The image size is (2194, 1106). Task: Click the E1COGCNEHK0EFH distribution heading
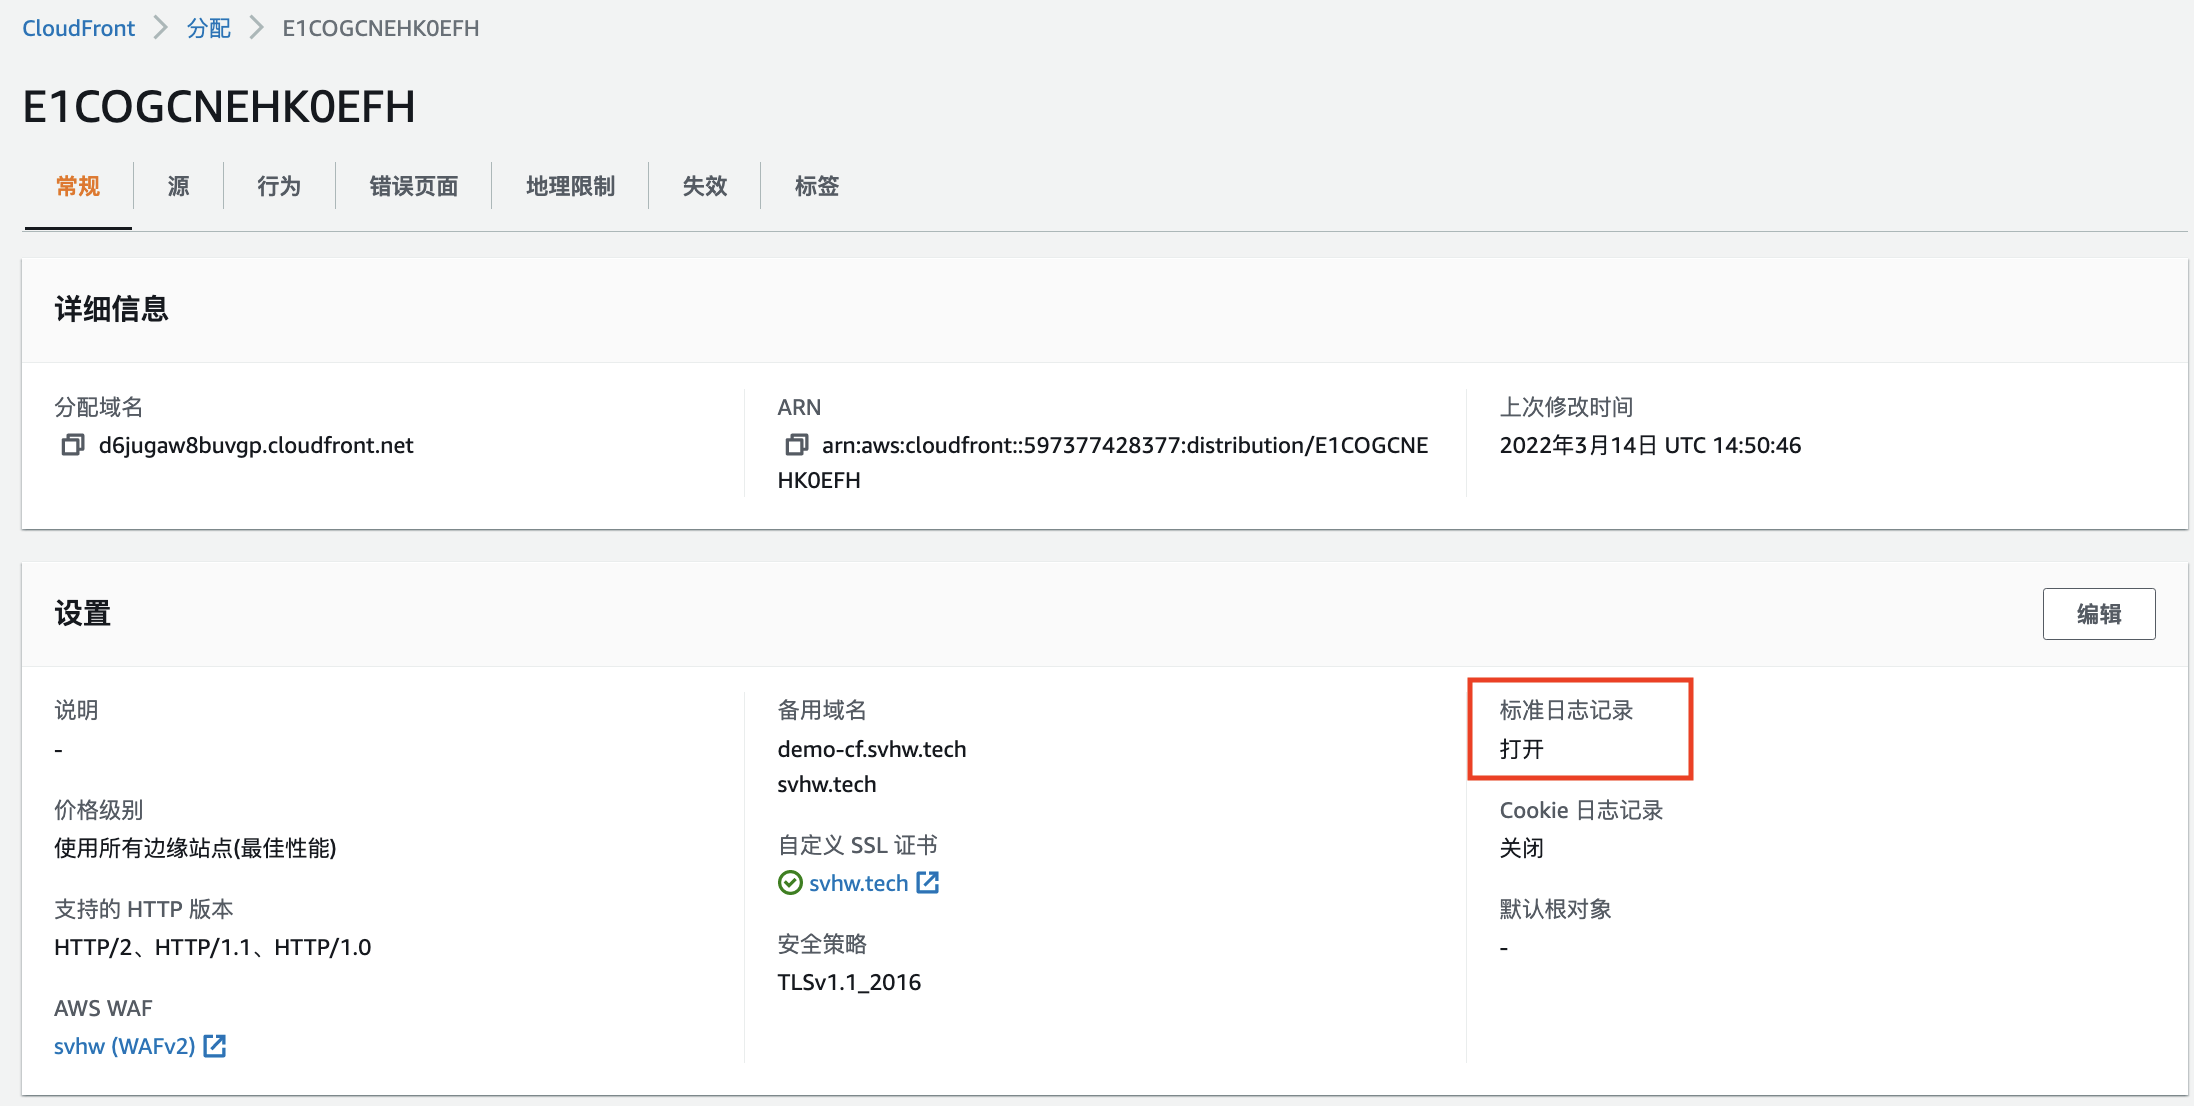click(219, 107)
